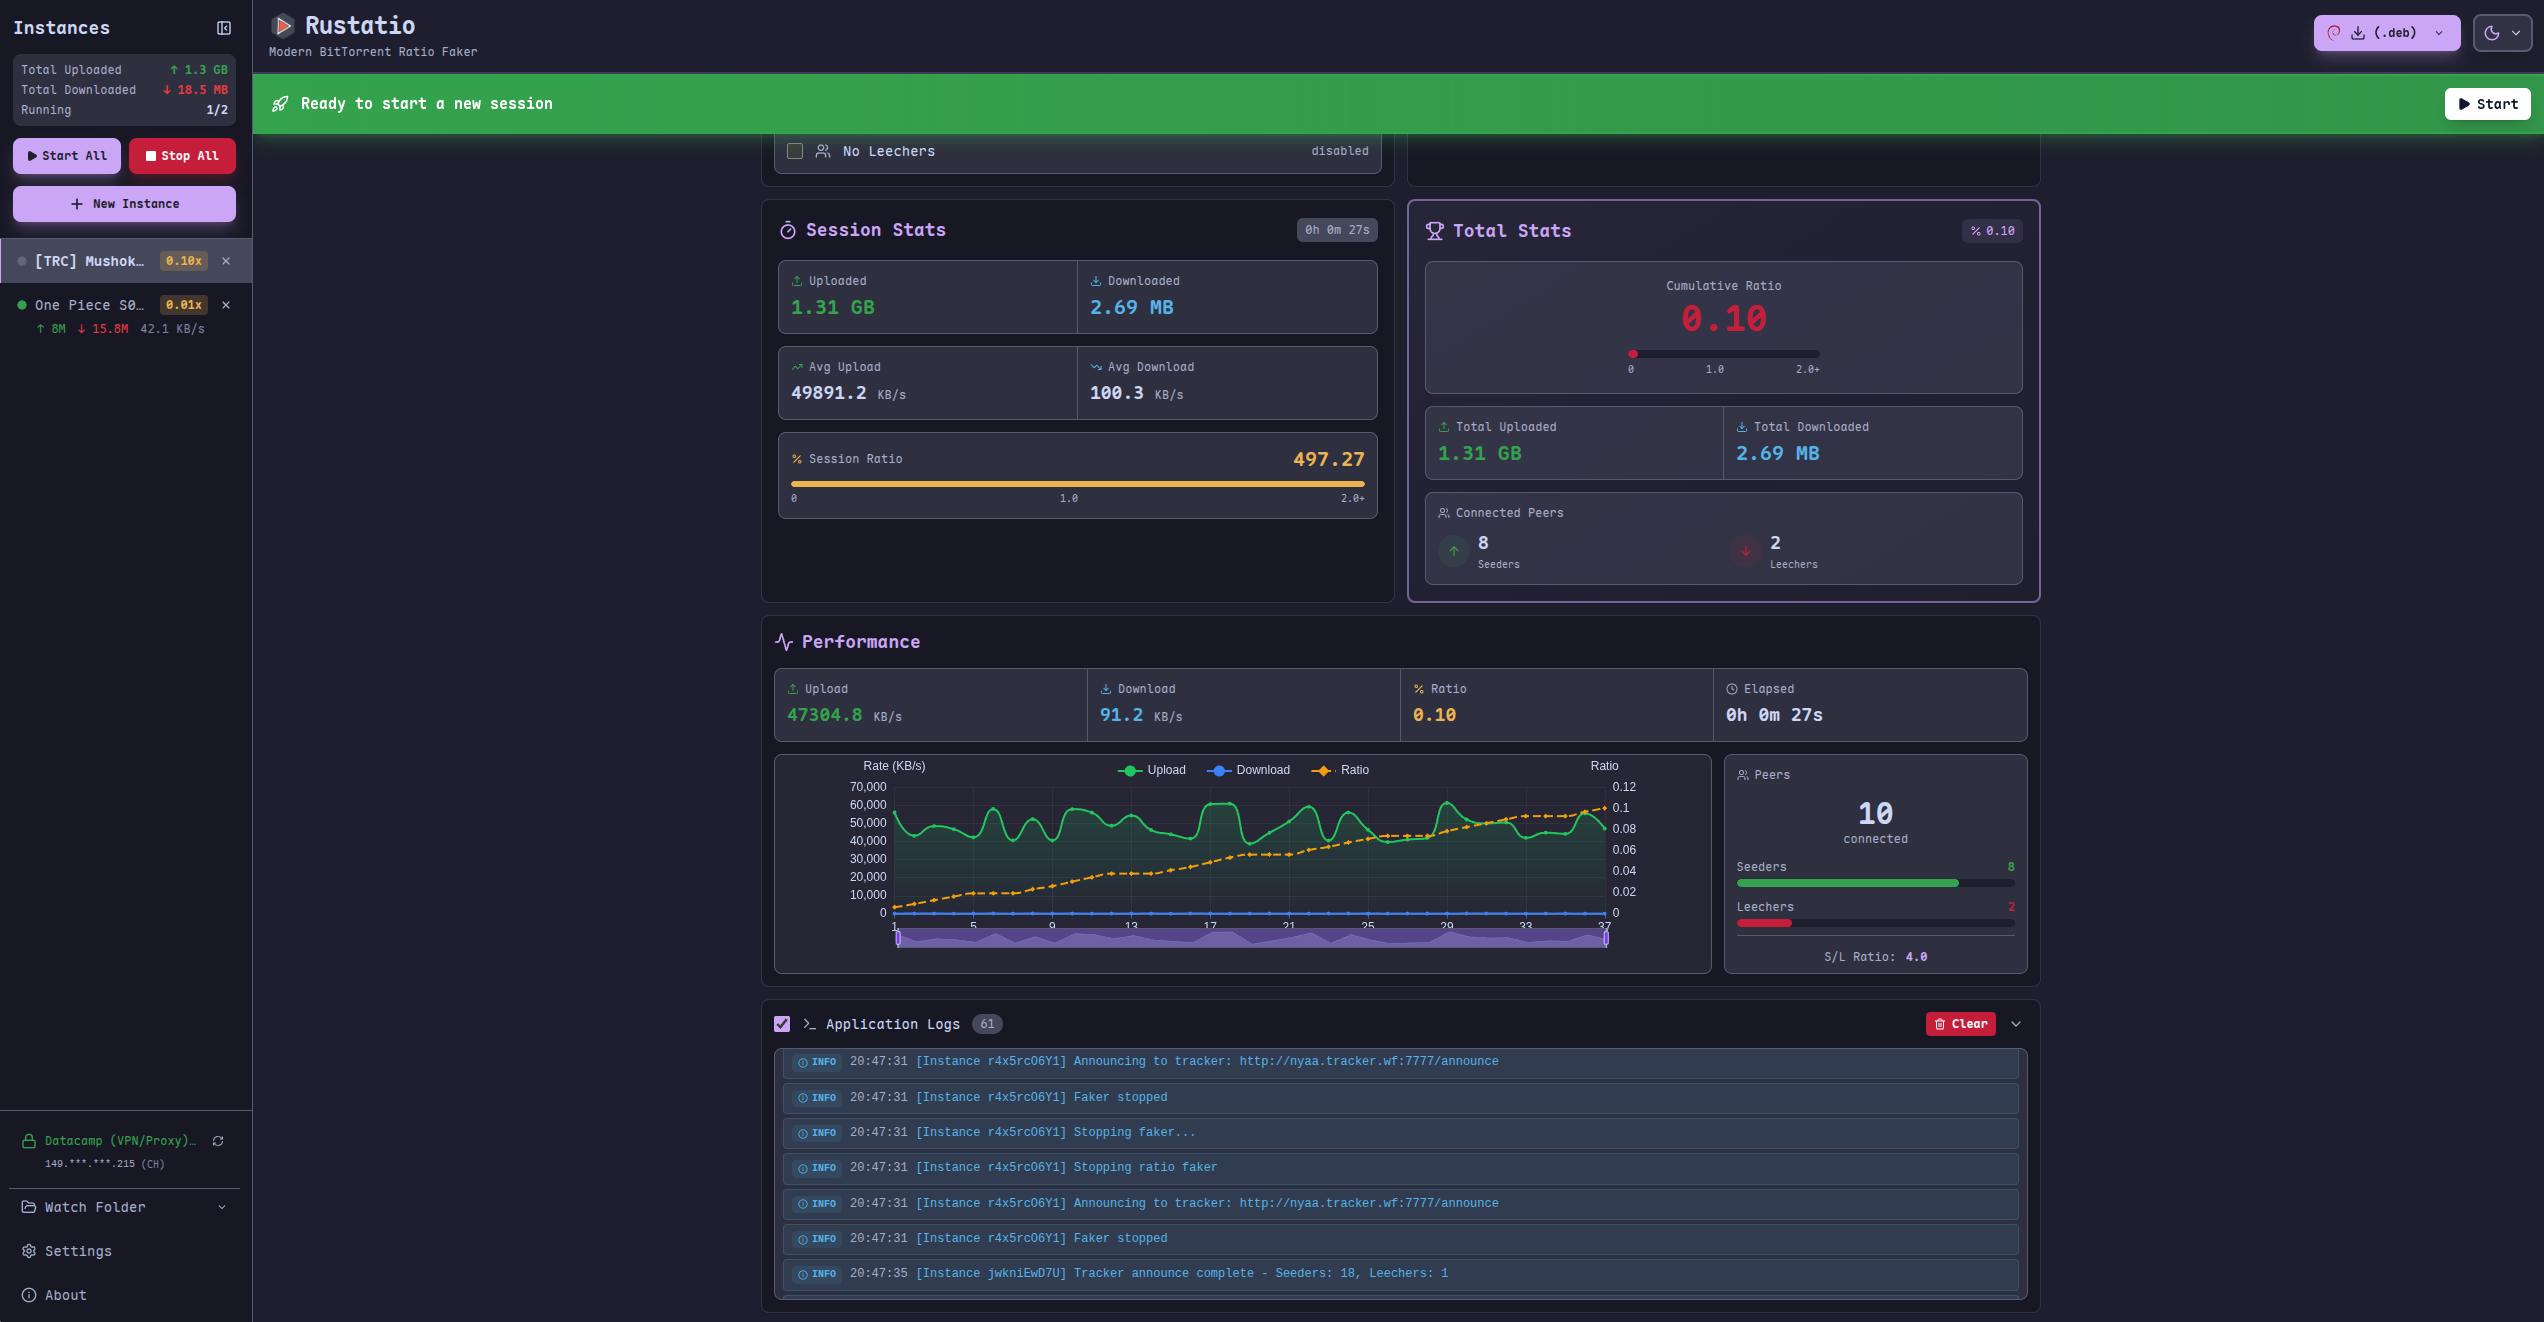Collapse the Instances sidebar panel icon
Image resolution: width=2544 pixels, height=1322 pixels.
(224, 28)
